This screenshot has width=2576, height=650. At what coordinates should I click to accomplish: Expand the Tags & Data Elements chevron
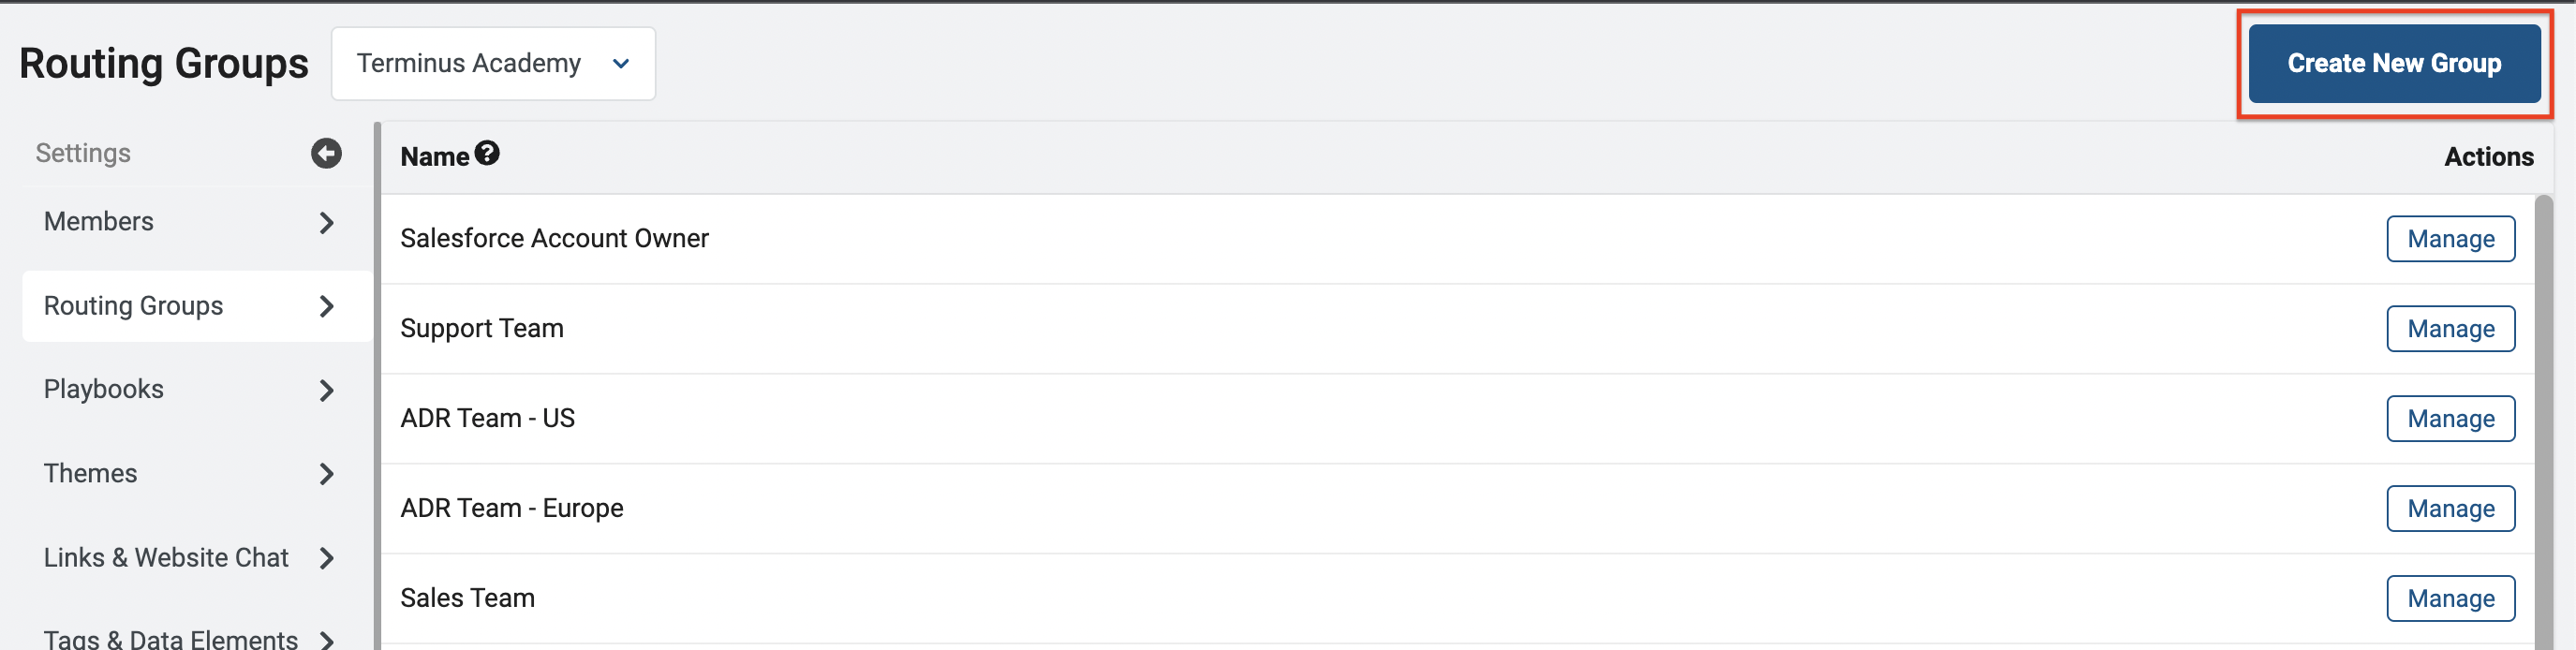click(327, 640)
